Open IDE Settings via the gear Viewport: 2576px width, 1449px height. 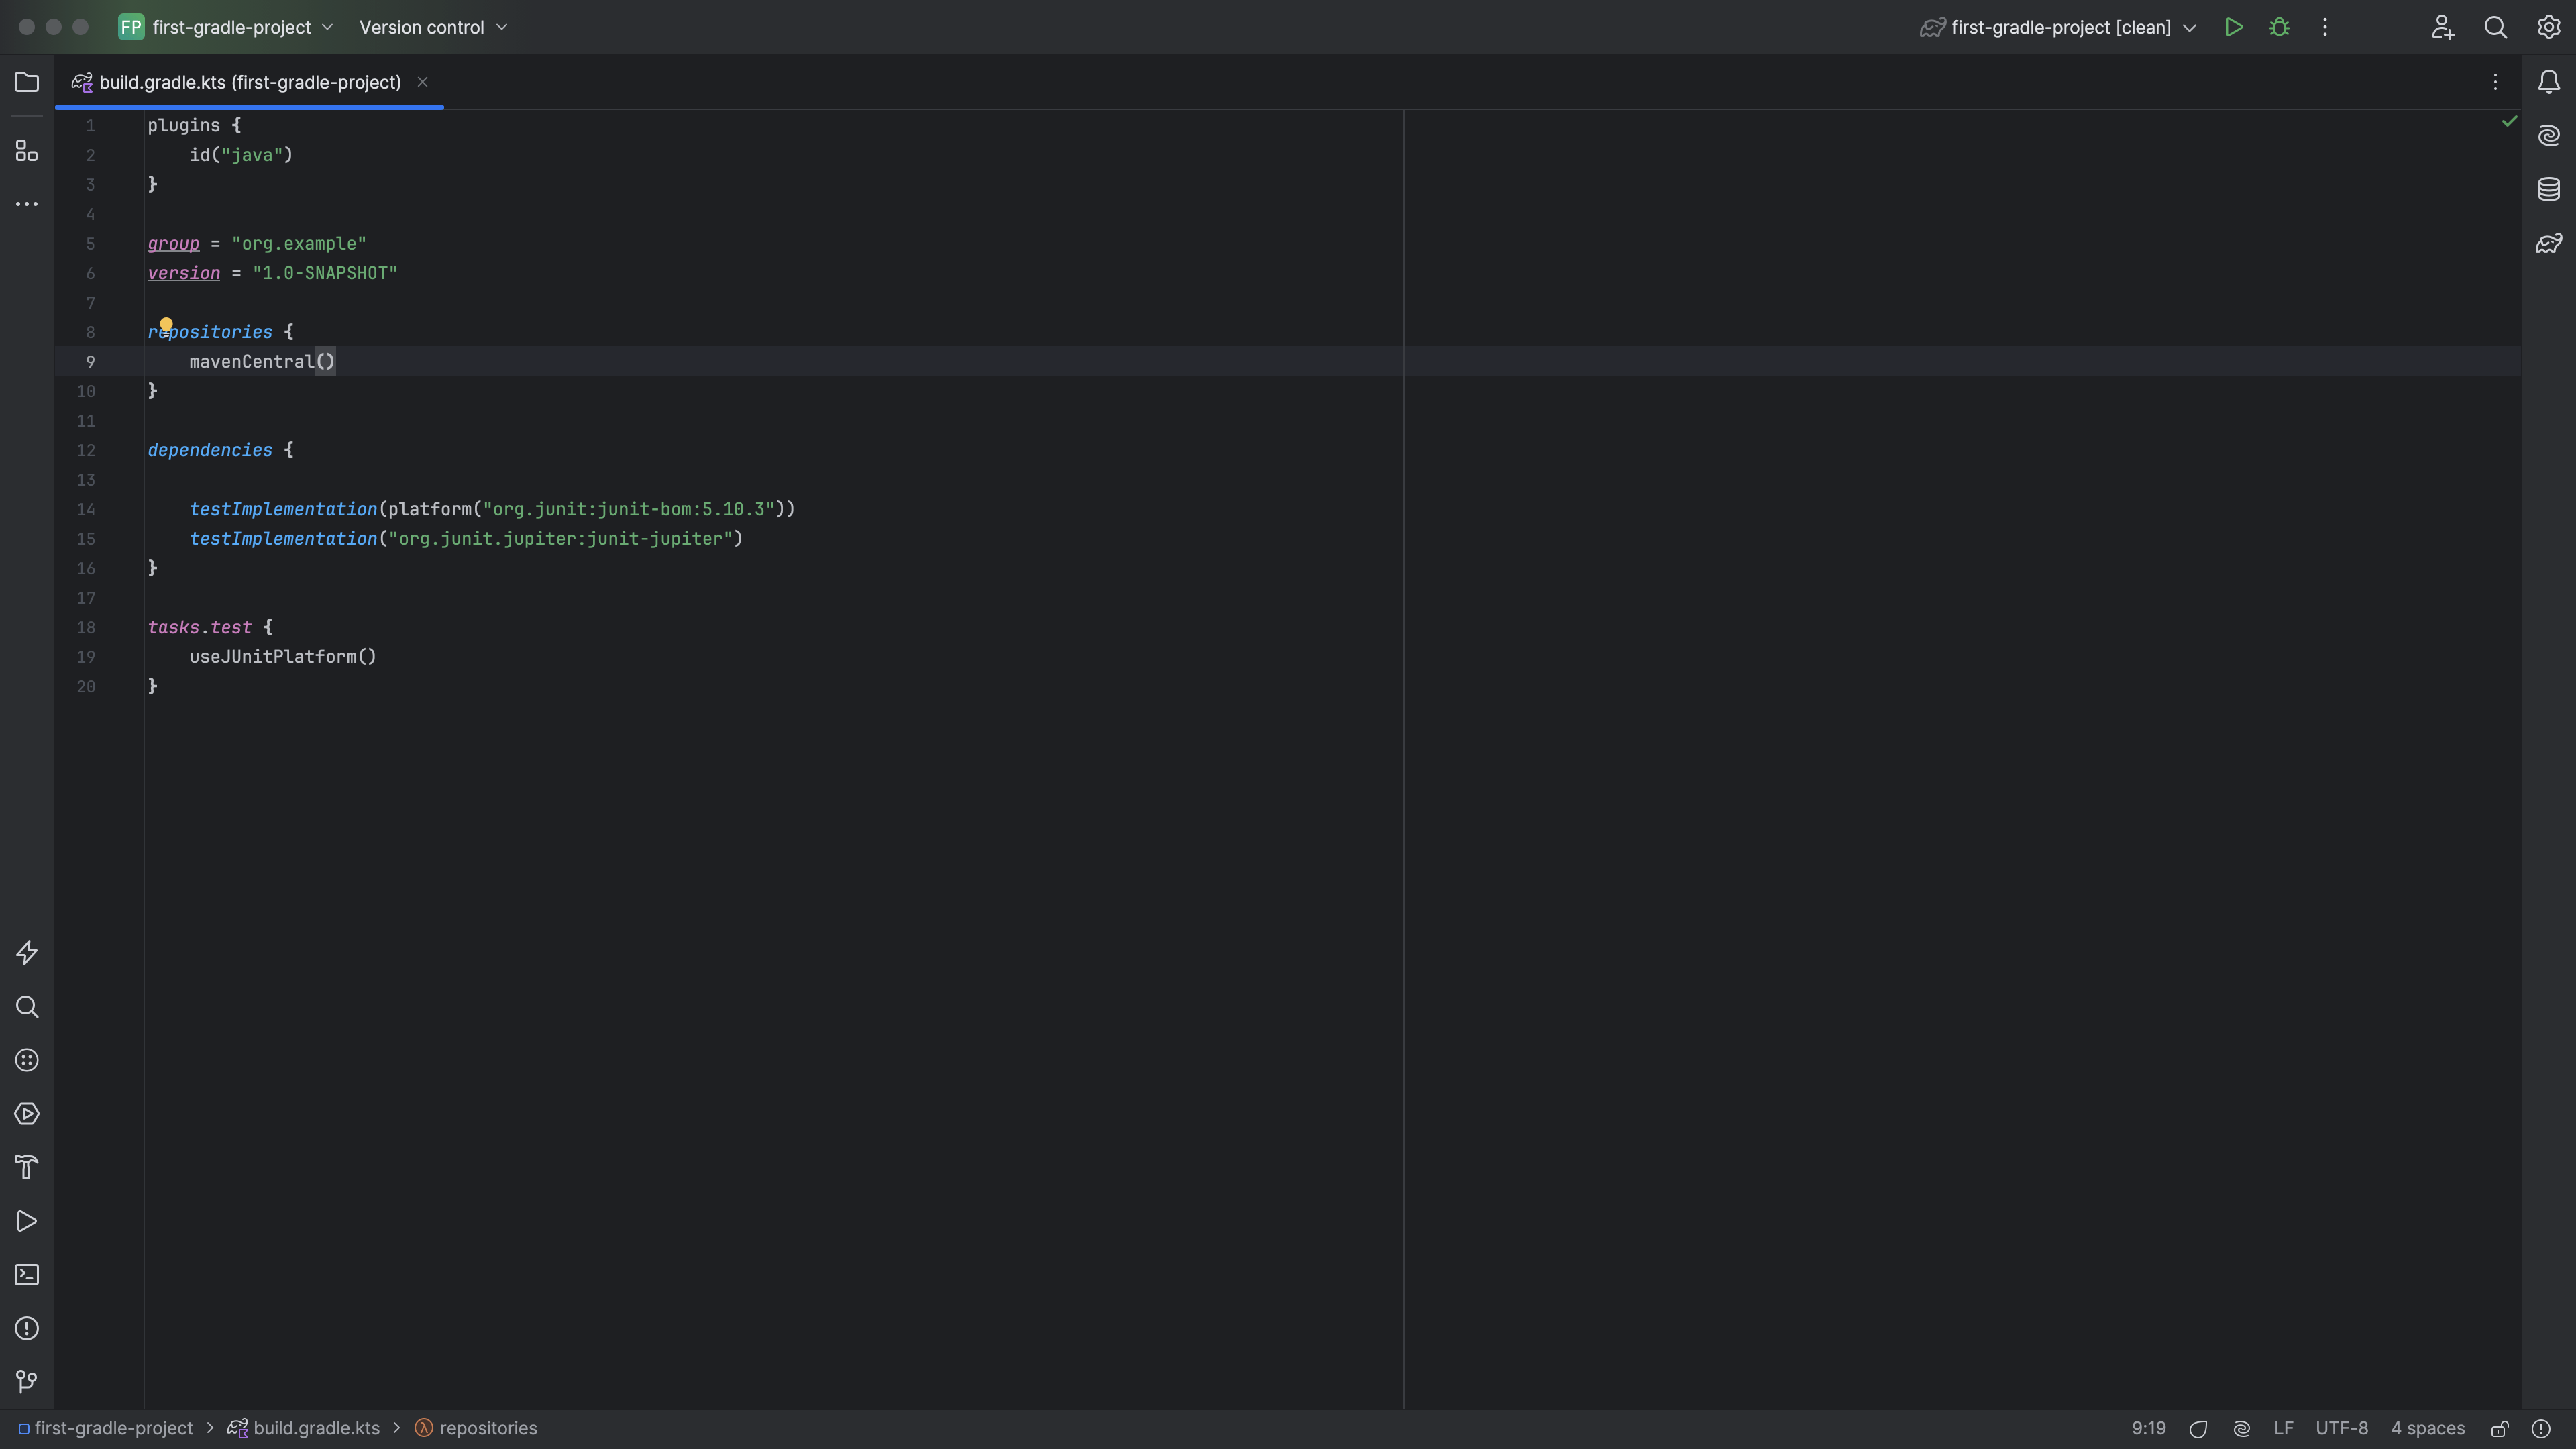coord(2548,27)
